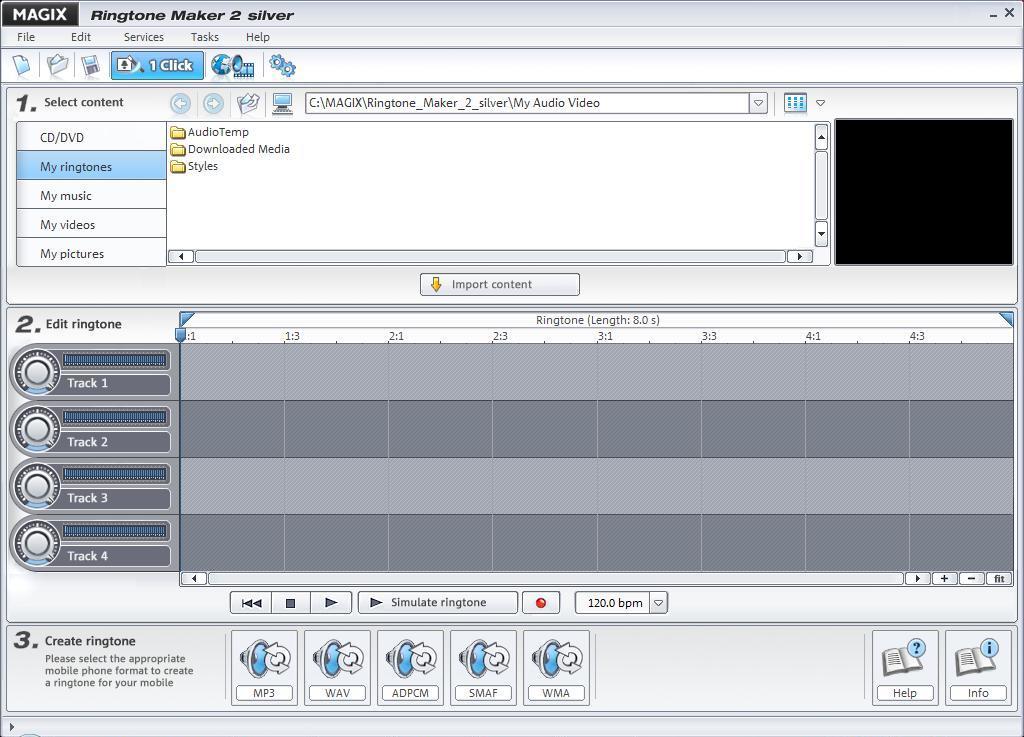Screen dimensions: 1024x737
Task: Open an existing project file
Action: (57, 64)
